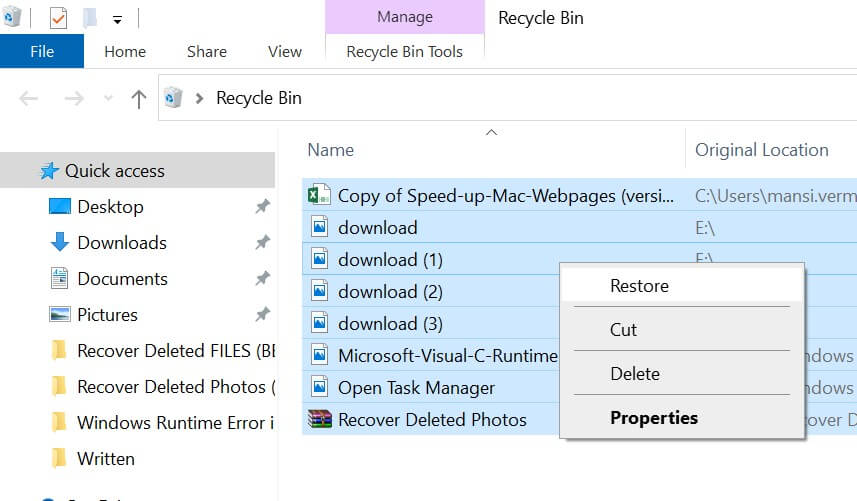The image size is (857, 501).
Task: Click the Back navigation arrow
Action: [x=28, y=98]
